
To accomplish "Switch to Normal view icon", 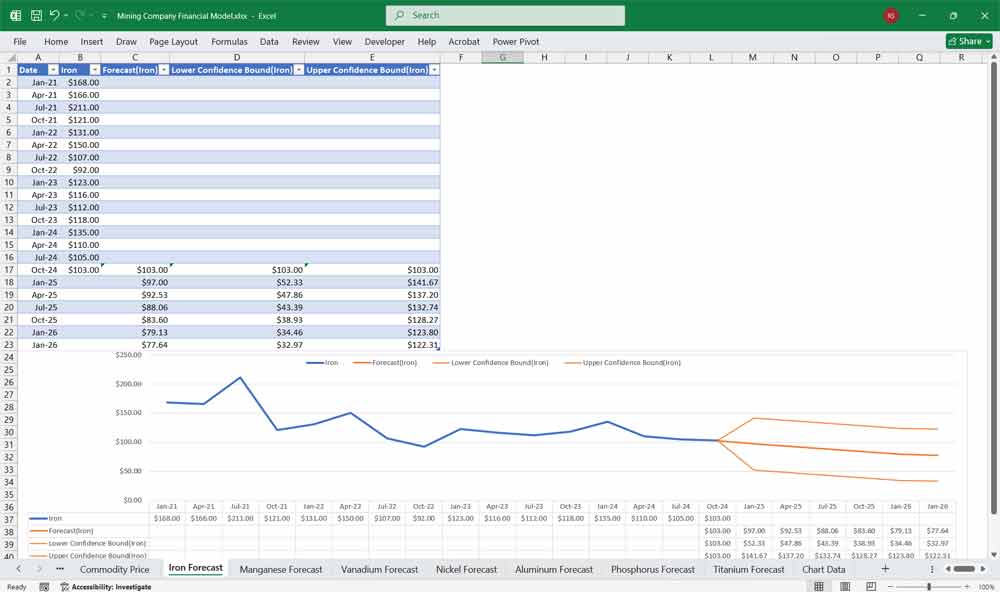I will [x=819, y=586].
